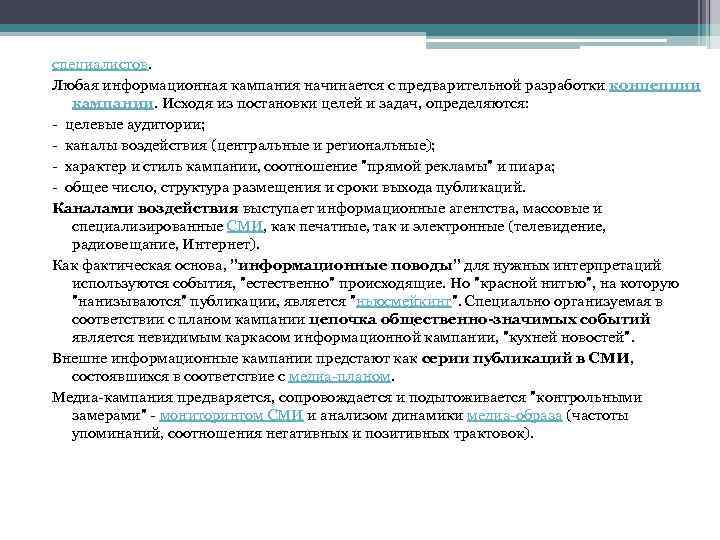Click the bold text «информационные поводы»
Viewport: 720px width, 540px height.
tap(345, 265)
